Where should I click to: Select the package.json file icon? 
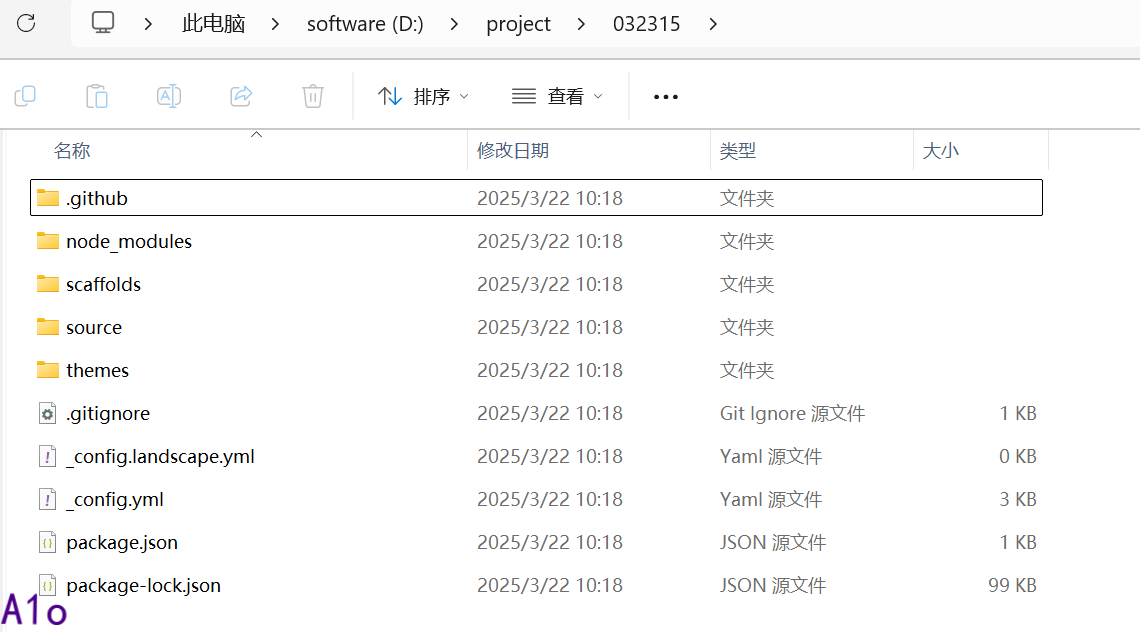tap(47, 542)
